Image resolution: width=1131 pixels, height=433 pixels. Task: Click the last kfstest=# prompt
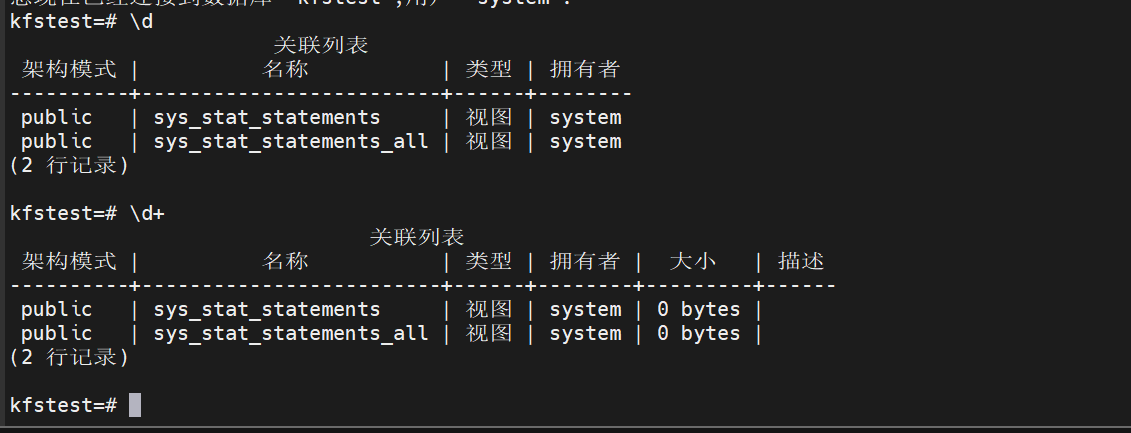click(63, 405)
